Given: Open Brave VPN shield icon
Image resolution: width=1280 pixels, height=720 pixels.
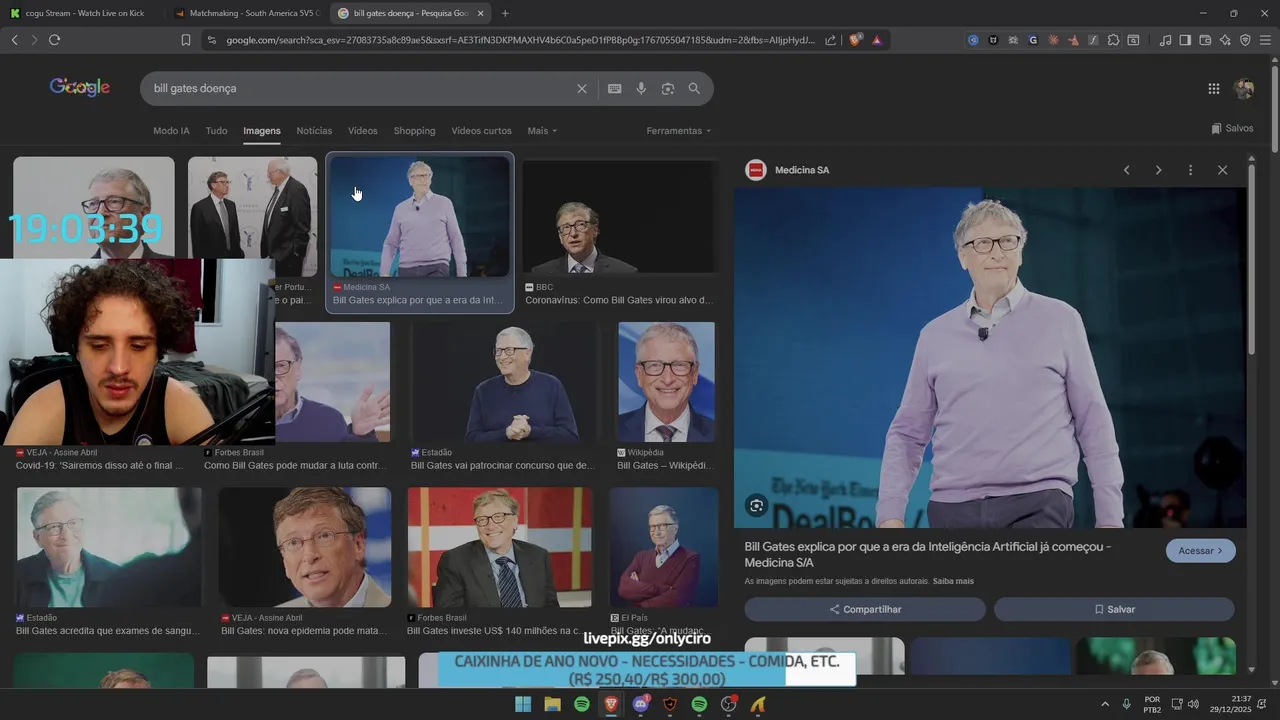Looking at the screenshot, I should coord(1245,40).
